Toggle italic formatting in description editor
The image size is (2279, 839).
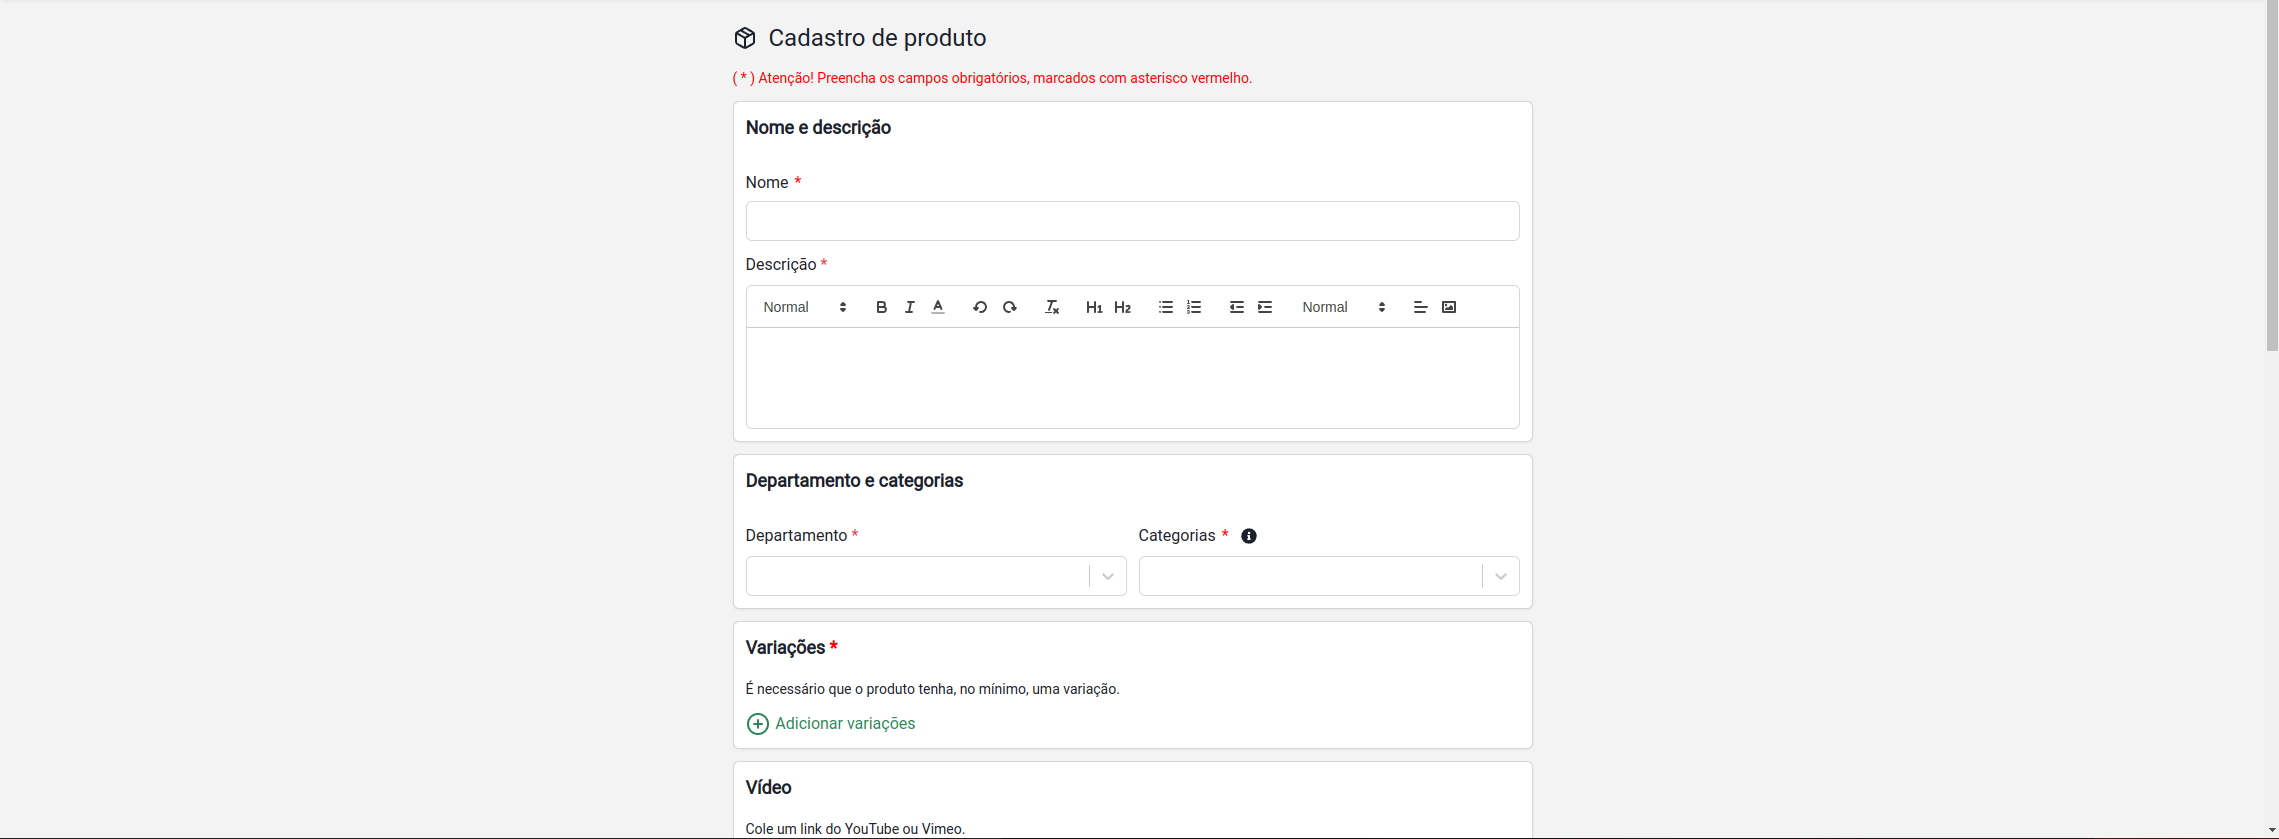click(x=909, y=307)
